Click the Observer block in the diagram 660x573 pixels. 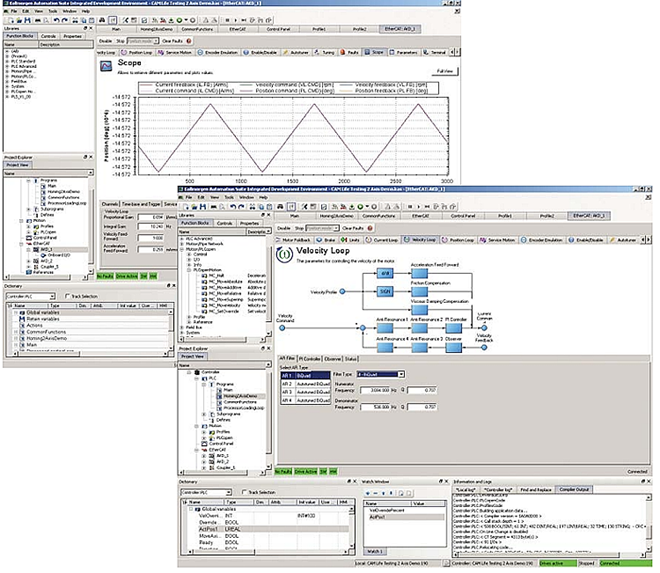pos(453,347)
